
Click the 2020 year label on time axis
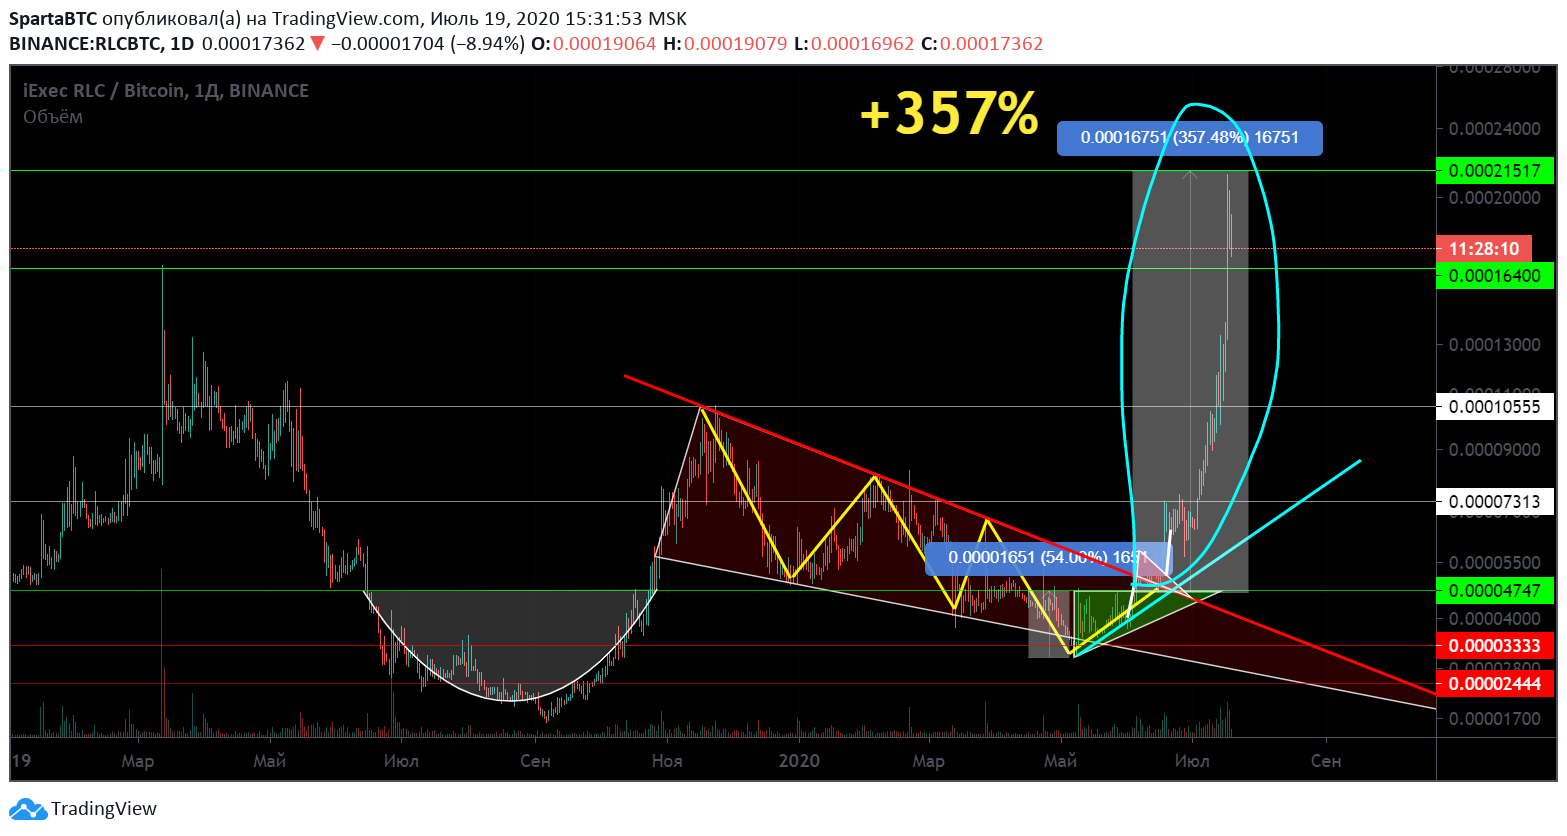tap(799, 761)
